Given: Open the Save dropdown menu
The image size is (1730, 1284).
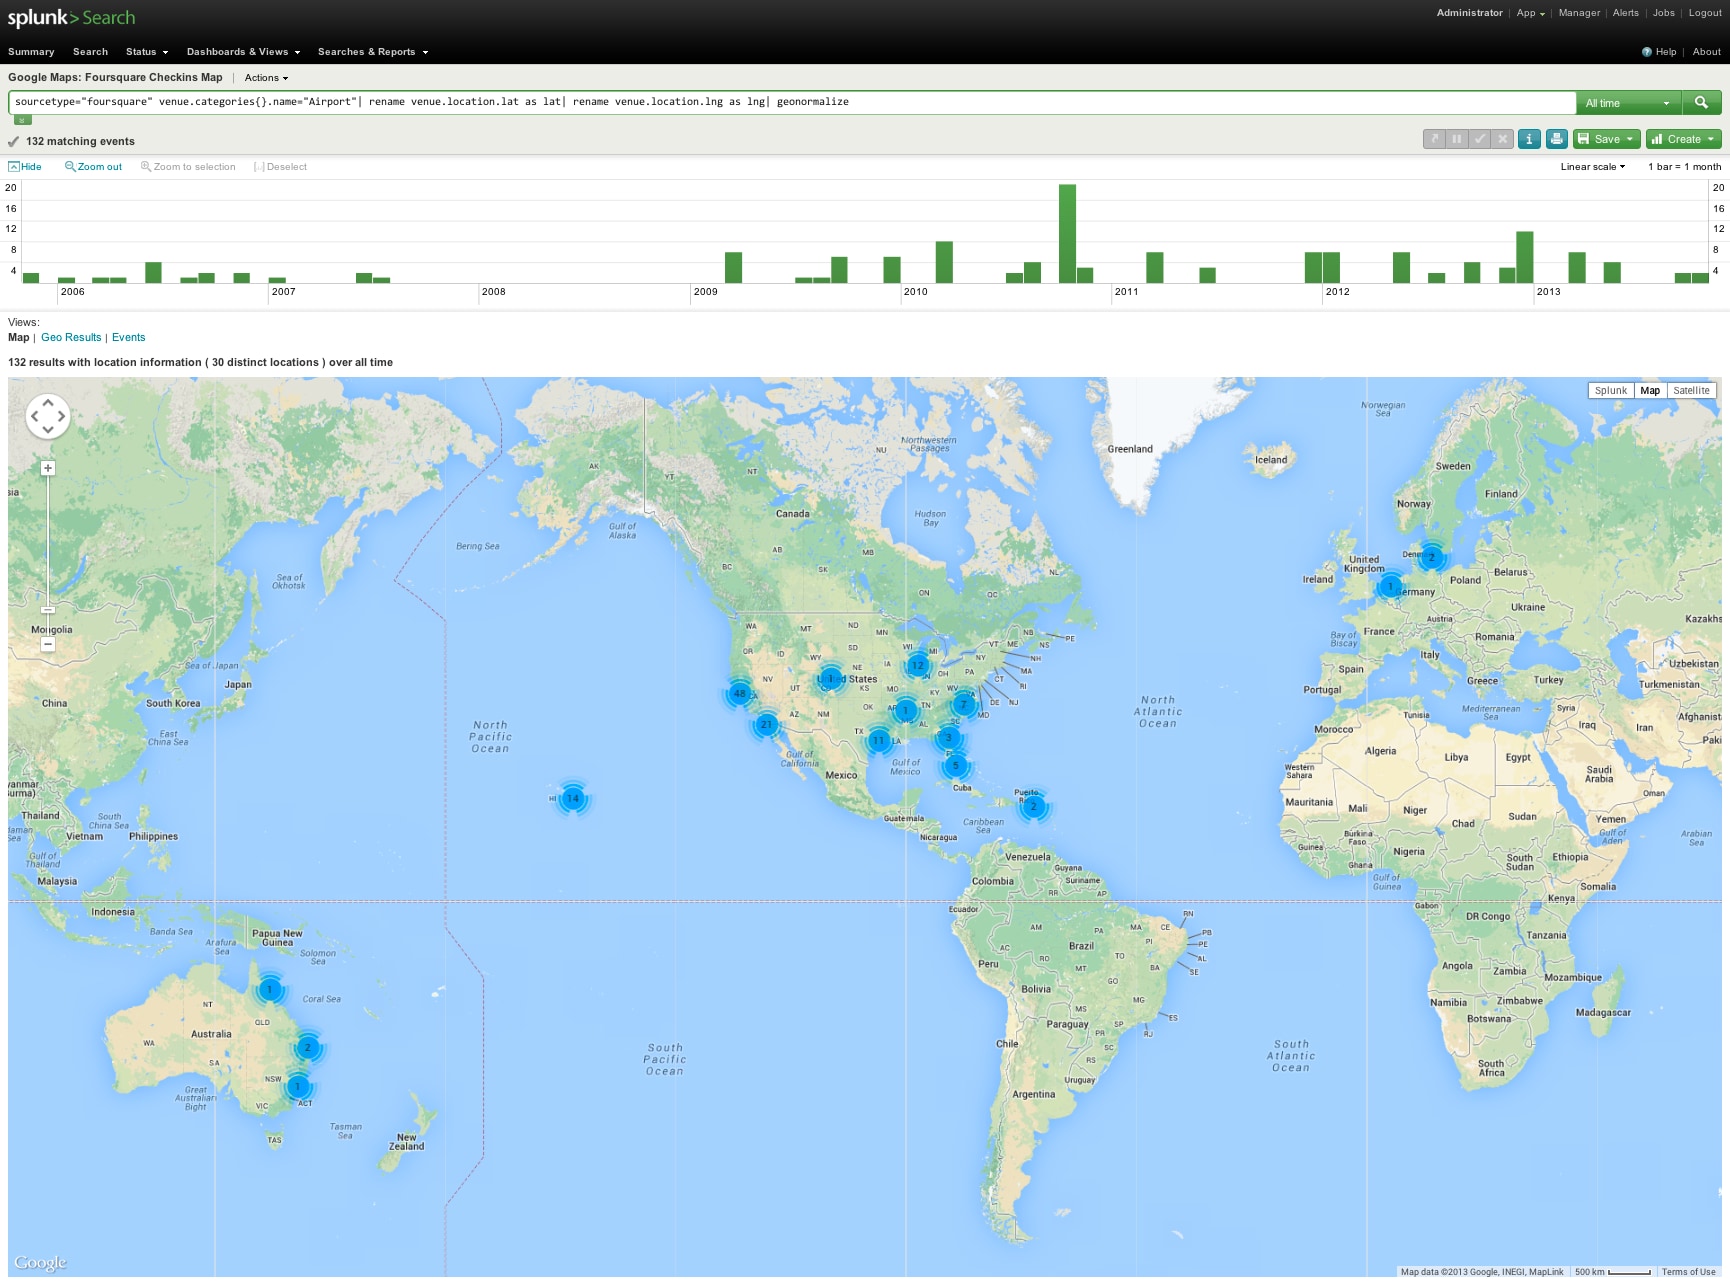Looking at the screenshot, I should tap(1606, 139).
